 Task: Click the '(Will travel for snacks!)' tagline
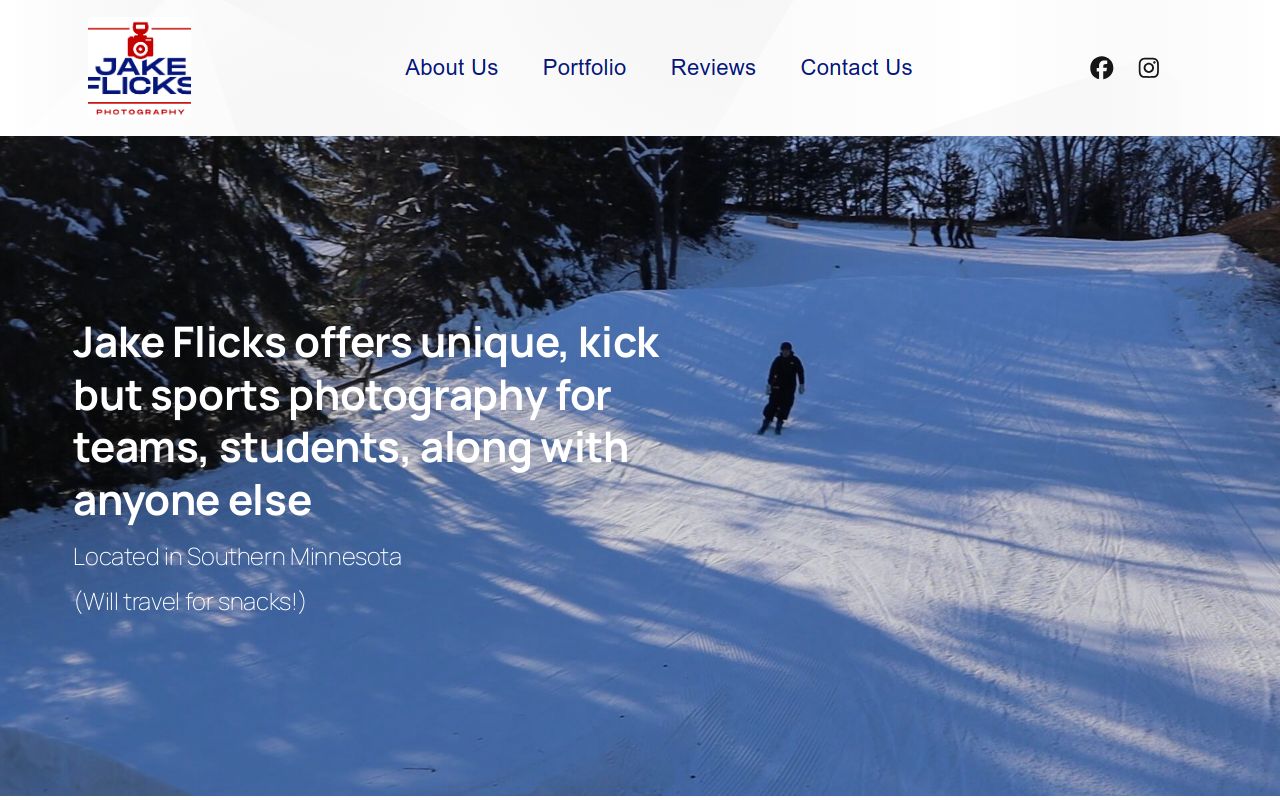pyautogui.click(x=190, y=601)
